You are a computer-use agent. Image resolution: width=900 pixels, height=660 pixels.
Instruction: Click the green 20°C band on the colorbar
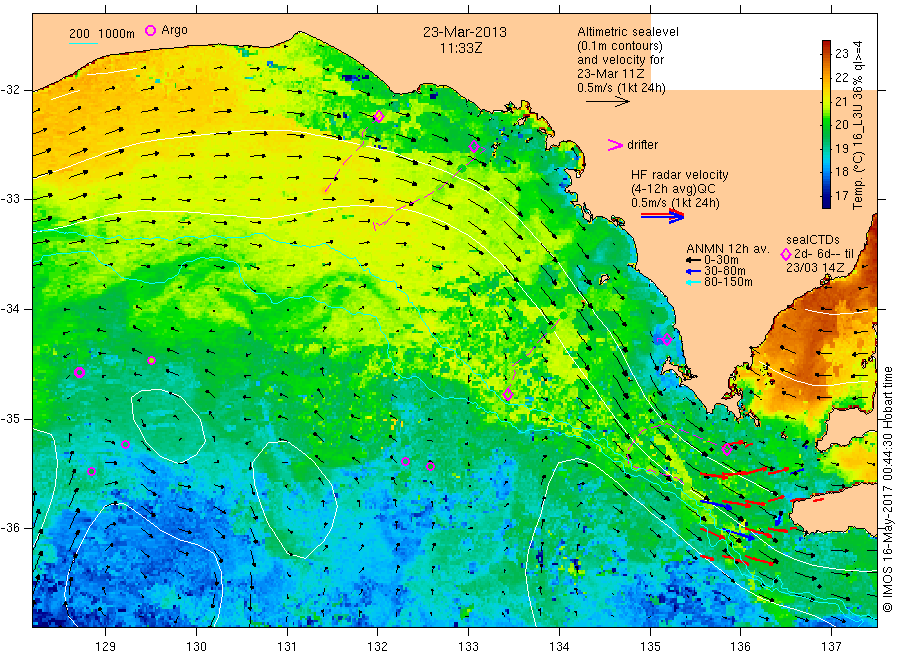826,125
